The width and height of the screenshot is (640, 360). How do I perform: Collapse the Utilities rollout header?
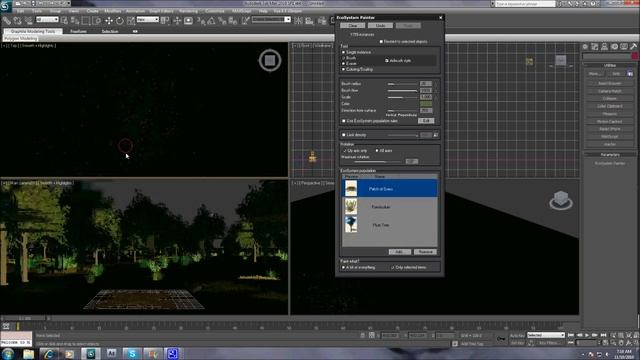pos(610,65)
